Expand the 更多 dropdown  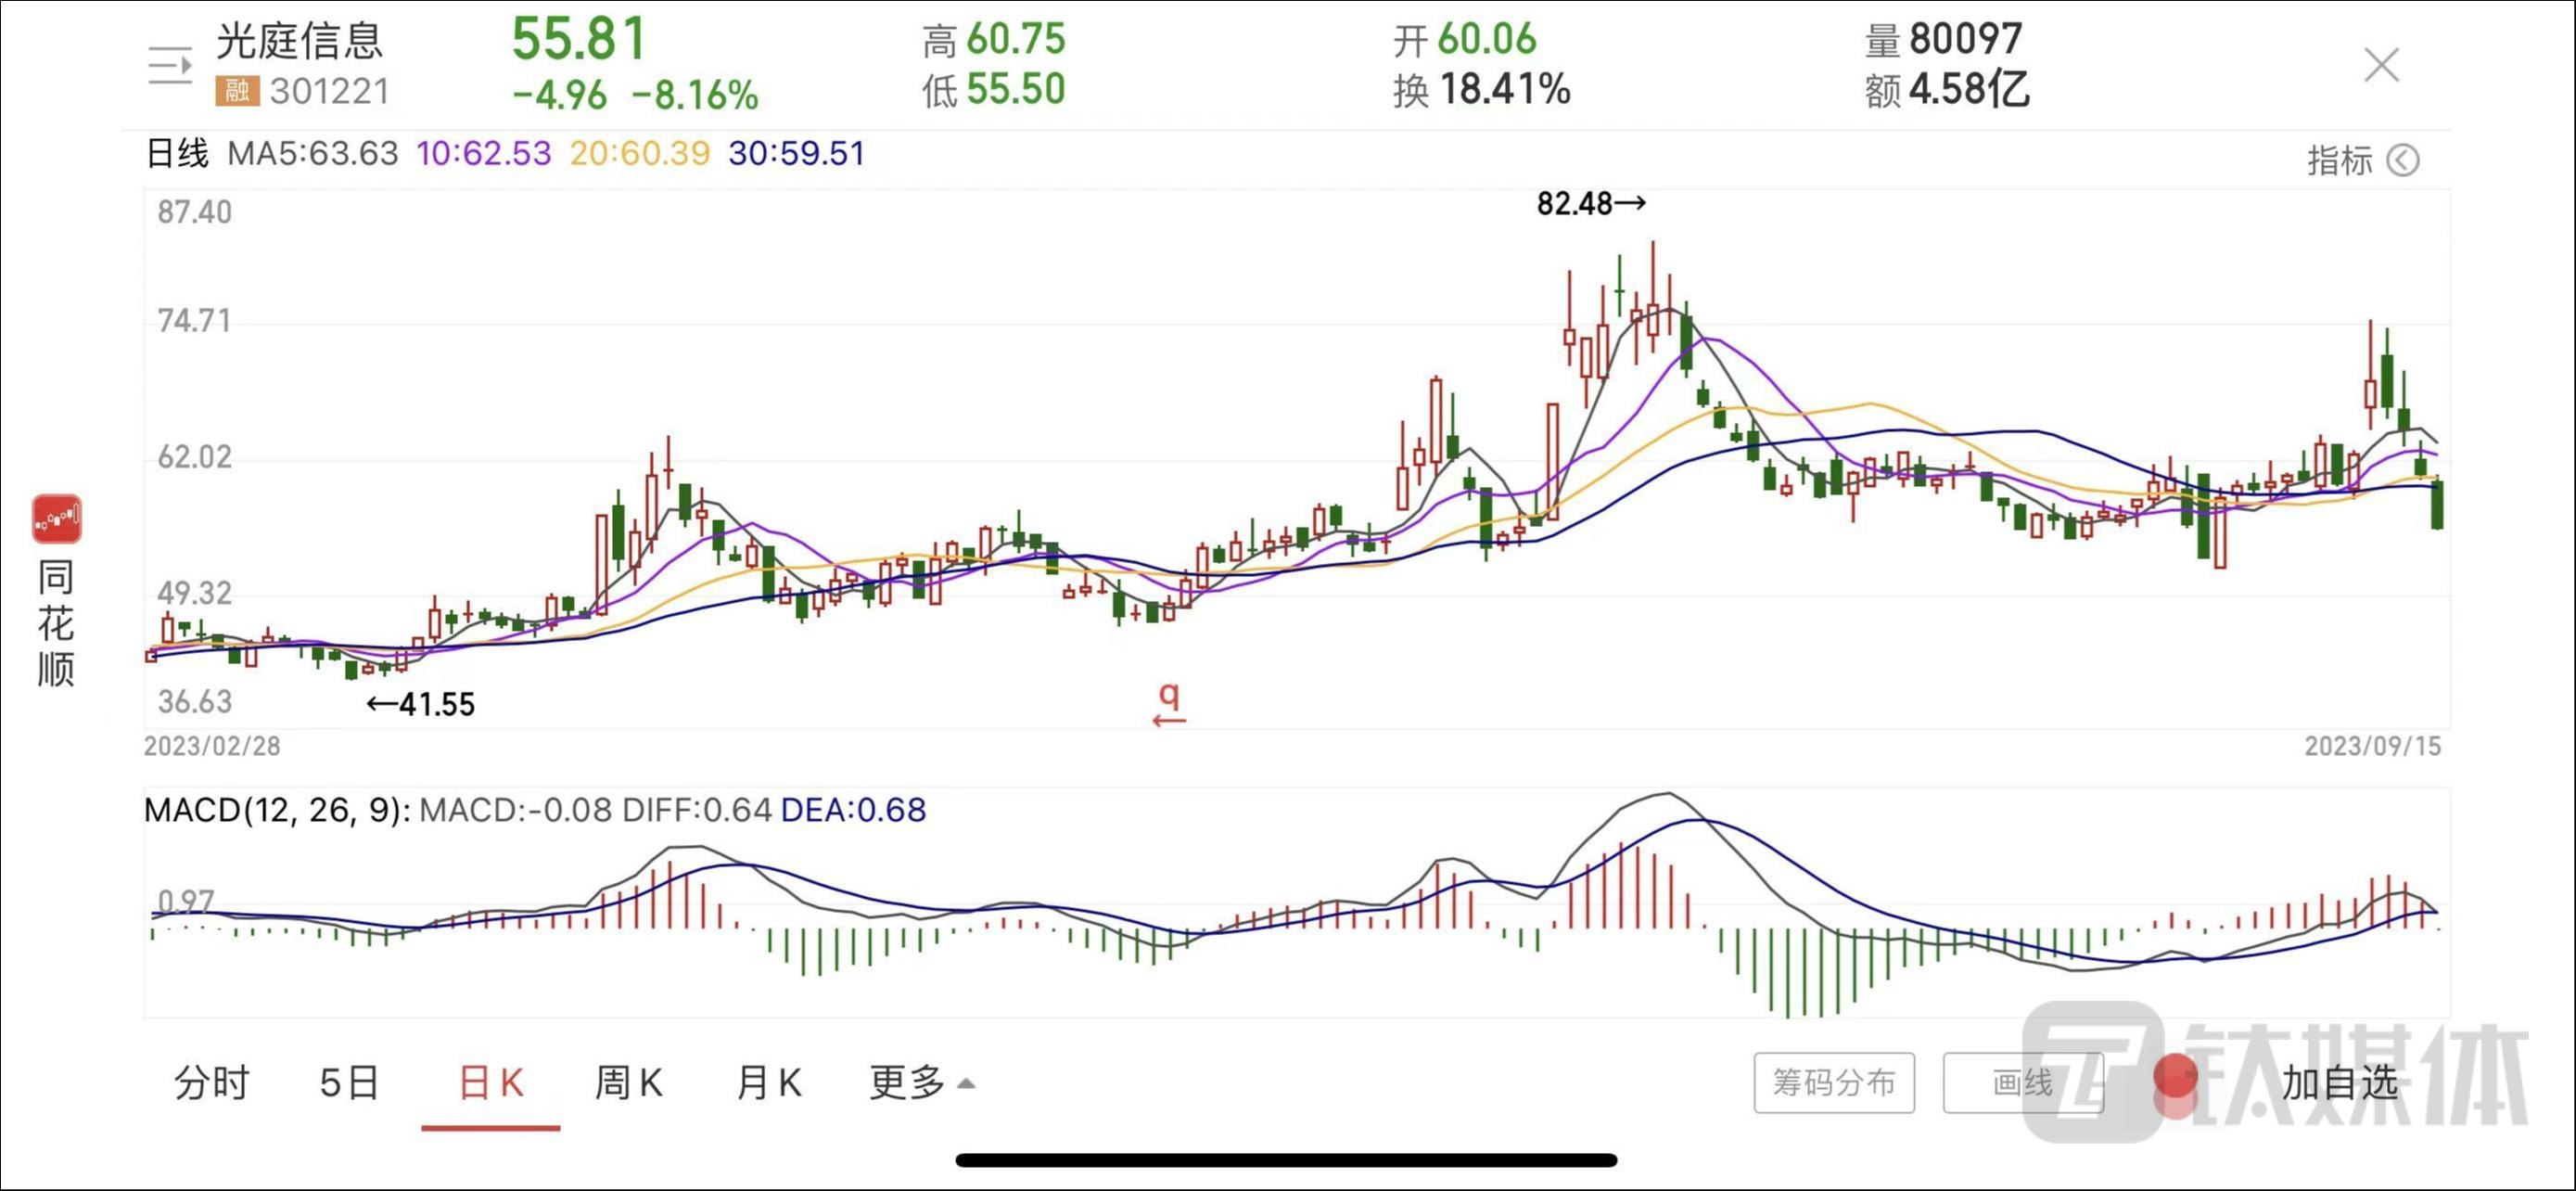pos(920,1083)
